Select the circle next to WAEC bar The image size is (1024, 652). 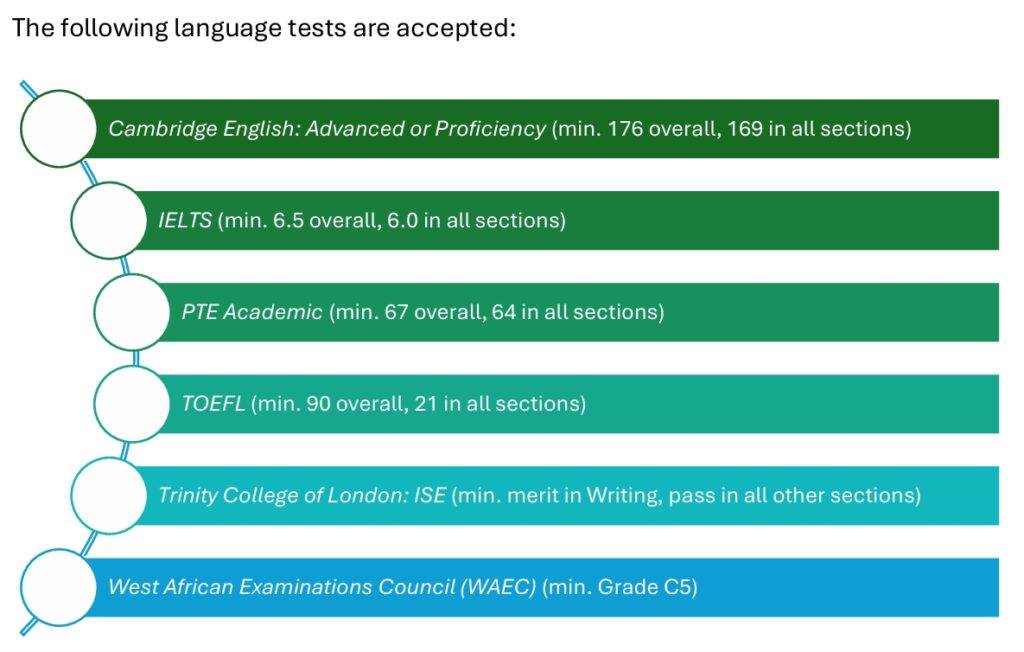click(x=59, y=587)
